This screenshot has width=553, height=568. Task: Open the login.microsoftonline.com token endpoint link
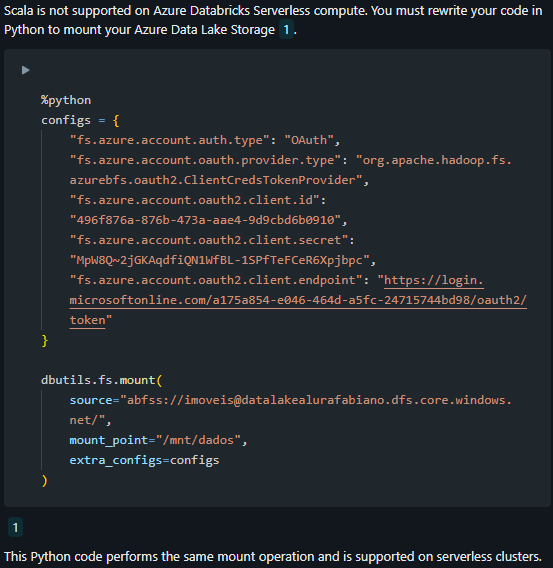point(298,300)
